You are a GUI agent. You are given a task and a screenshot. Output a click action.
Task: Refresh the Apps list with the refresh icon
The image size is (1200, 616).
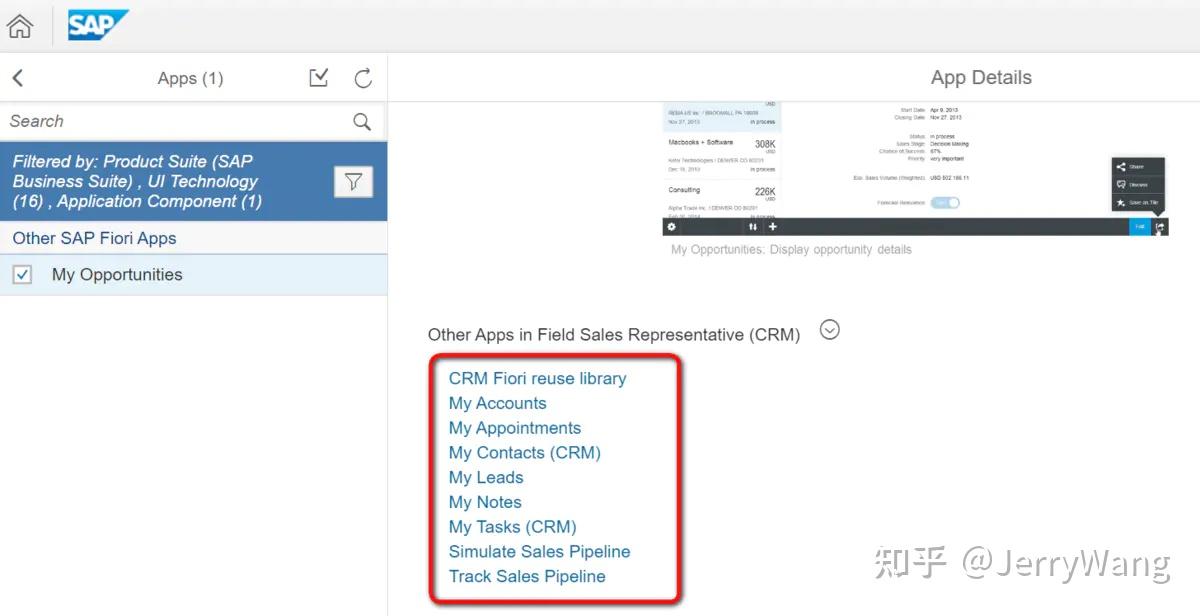[362, 77]
